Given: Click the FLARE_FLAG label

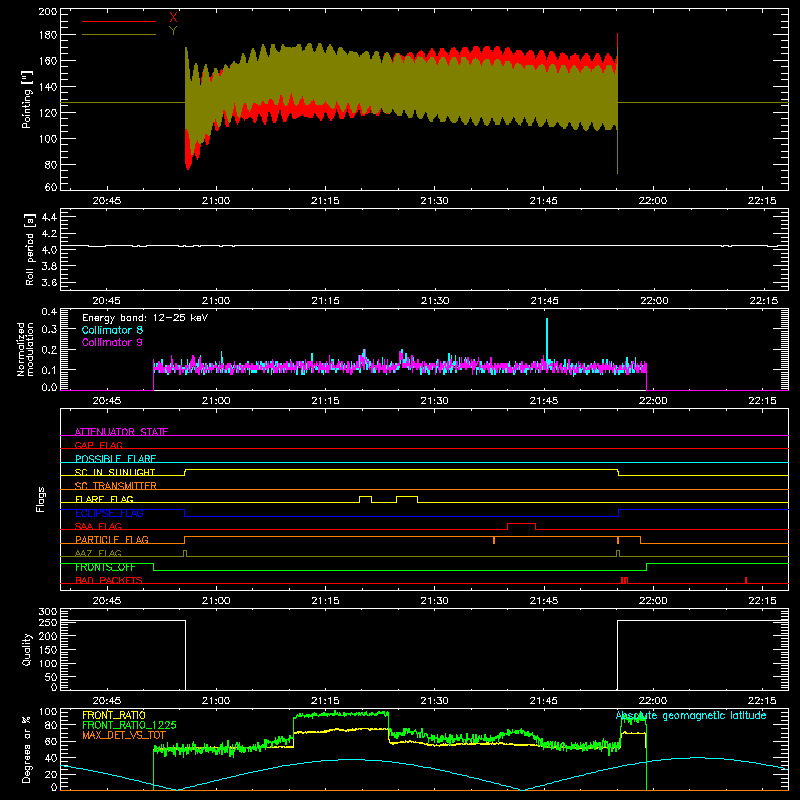Looking at the screenshot, I should [104, 499].
